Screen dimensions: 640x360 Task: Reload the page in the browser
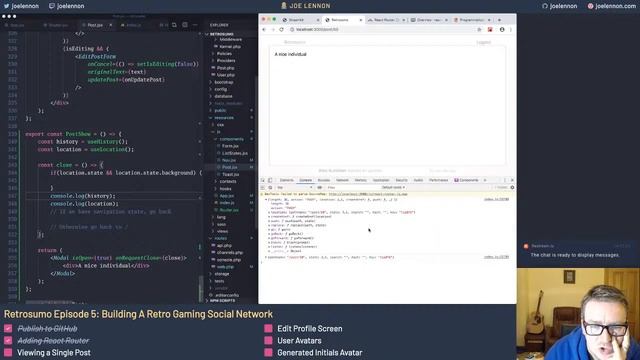point(281,29)
